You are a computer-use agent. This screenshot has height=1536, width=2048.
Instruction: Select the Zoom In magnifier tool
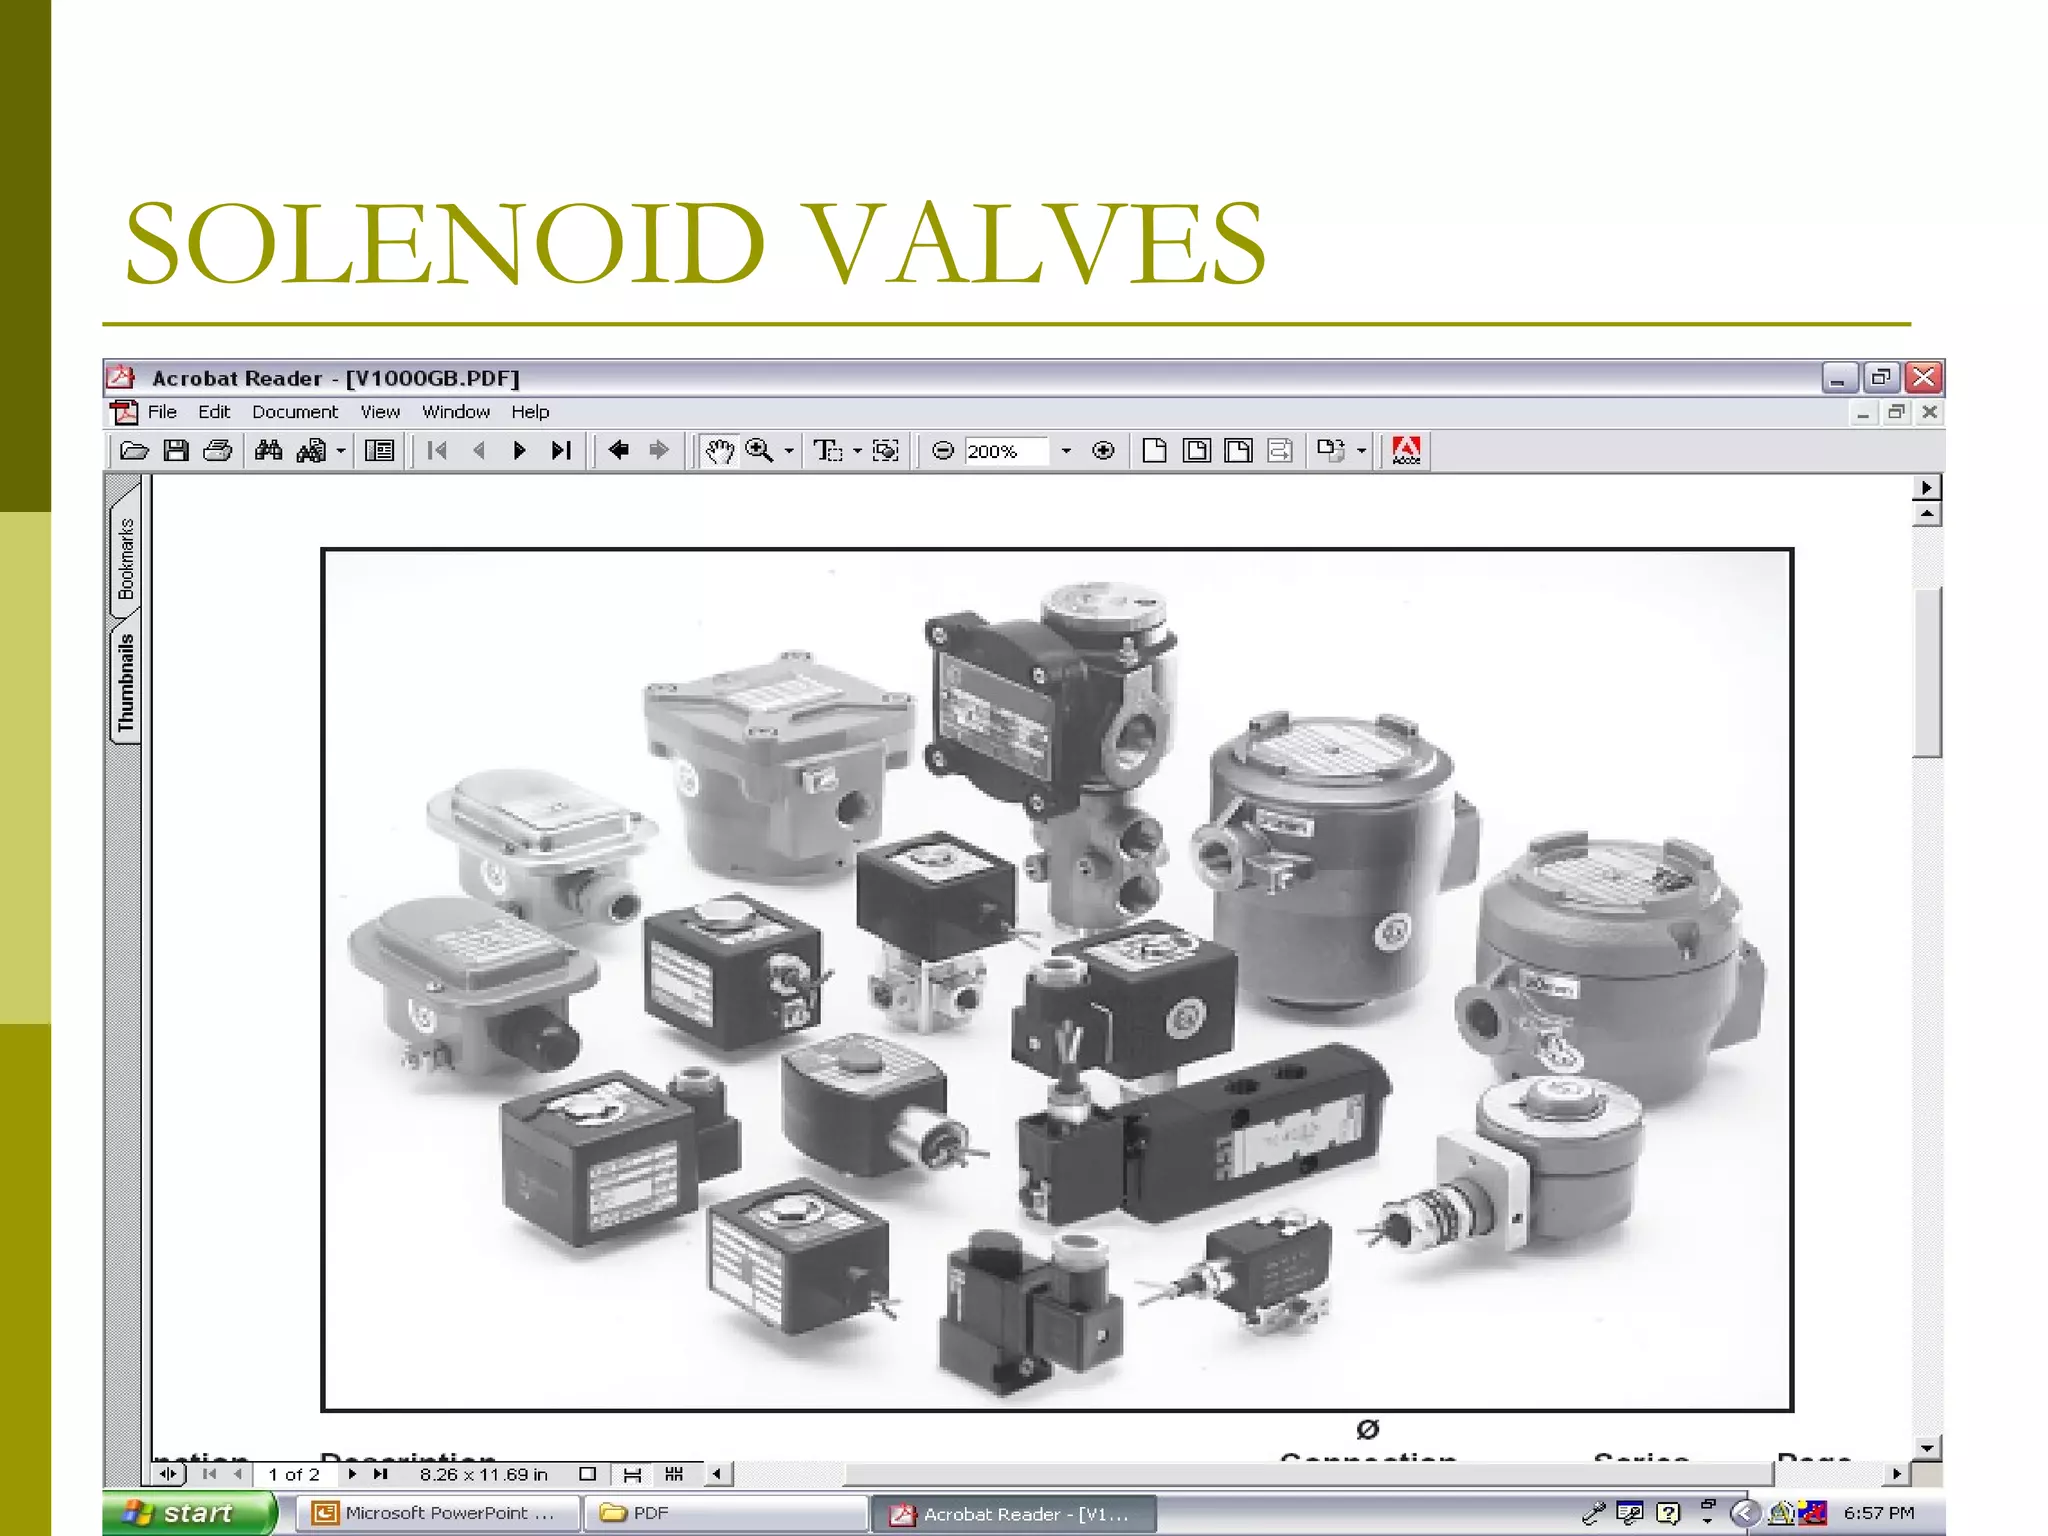pos(759,451)
